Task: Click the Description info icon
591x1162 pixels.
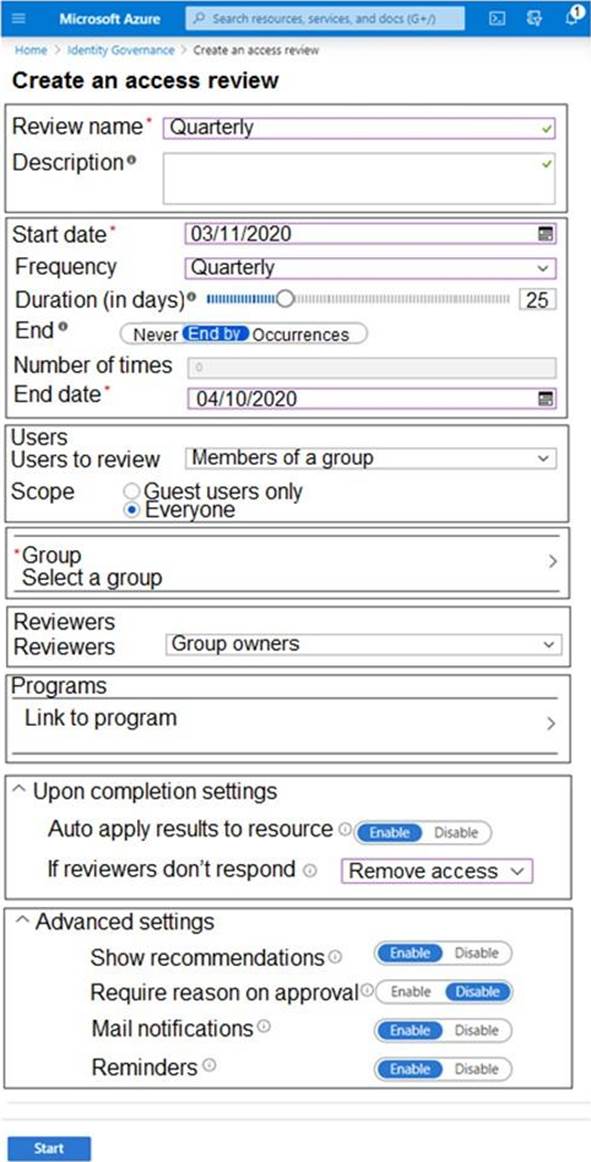Action: 131,161
